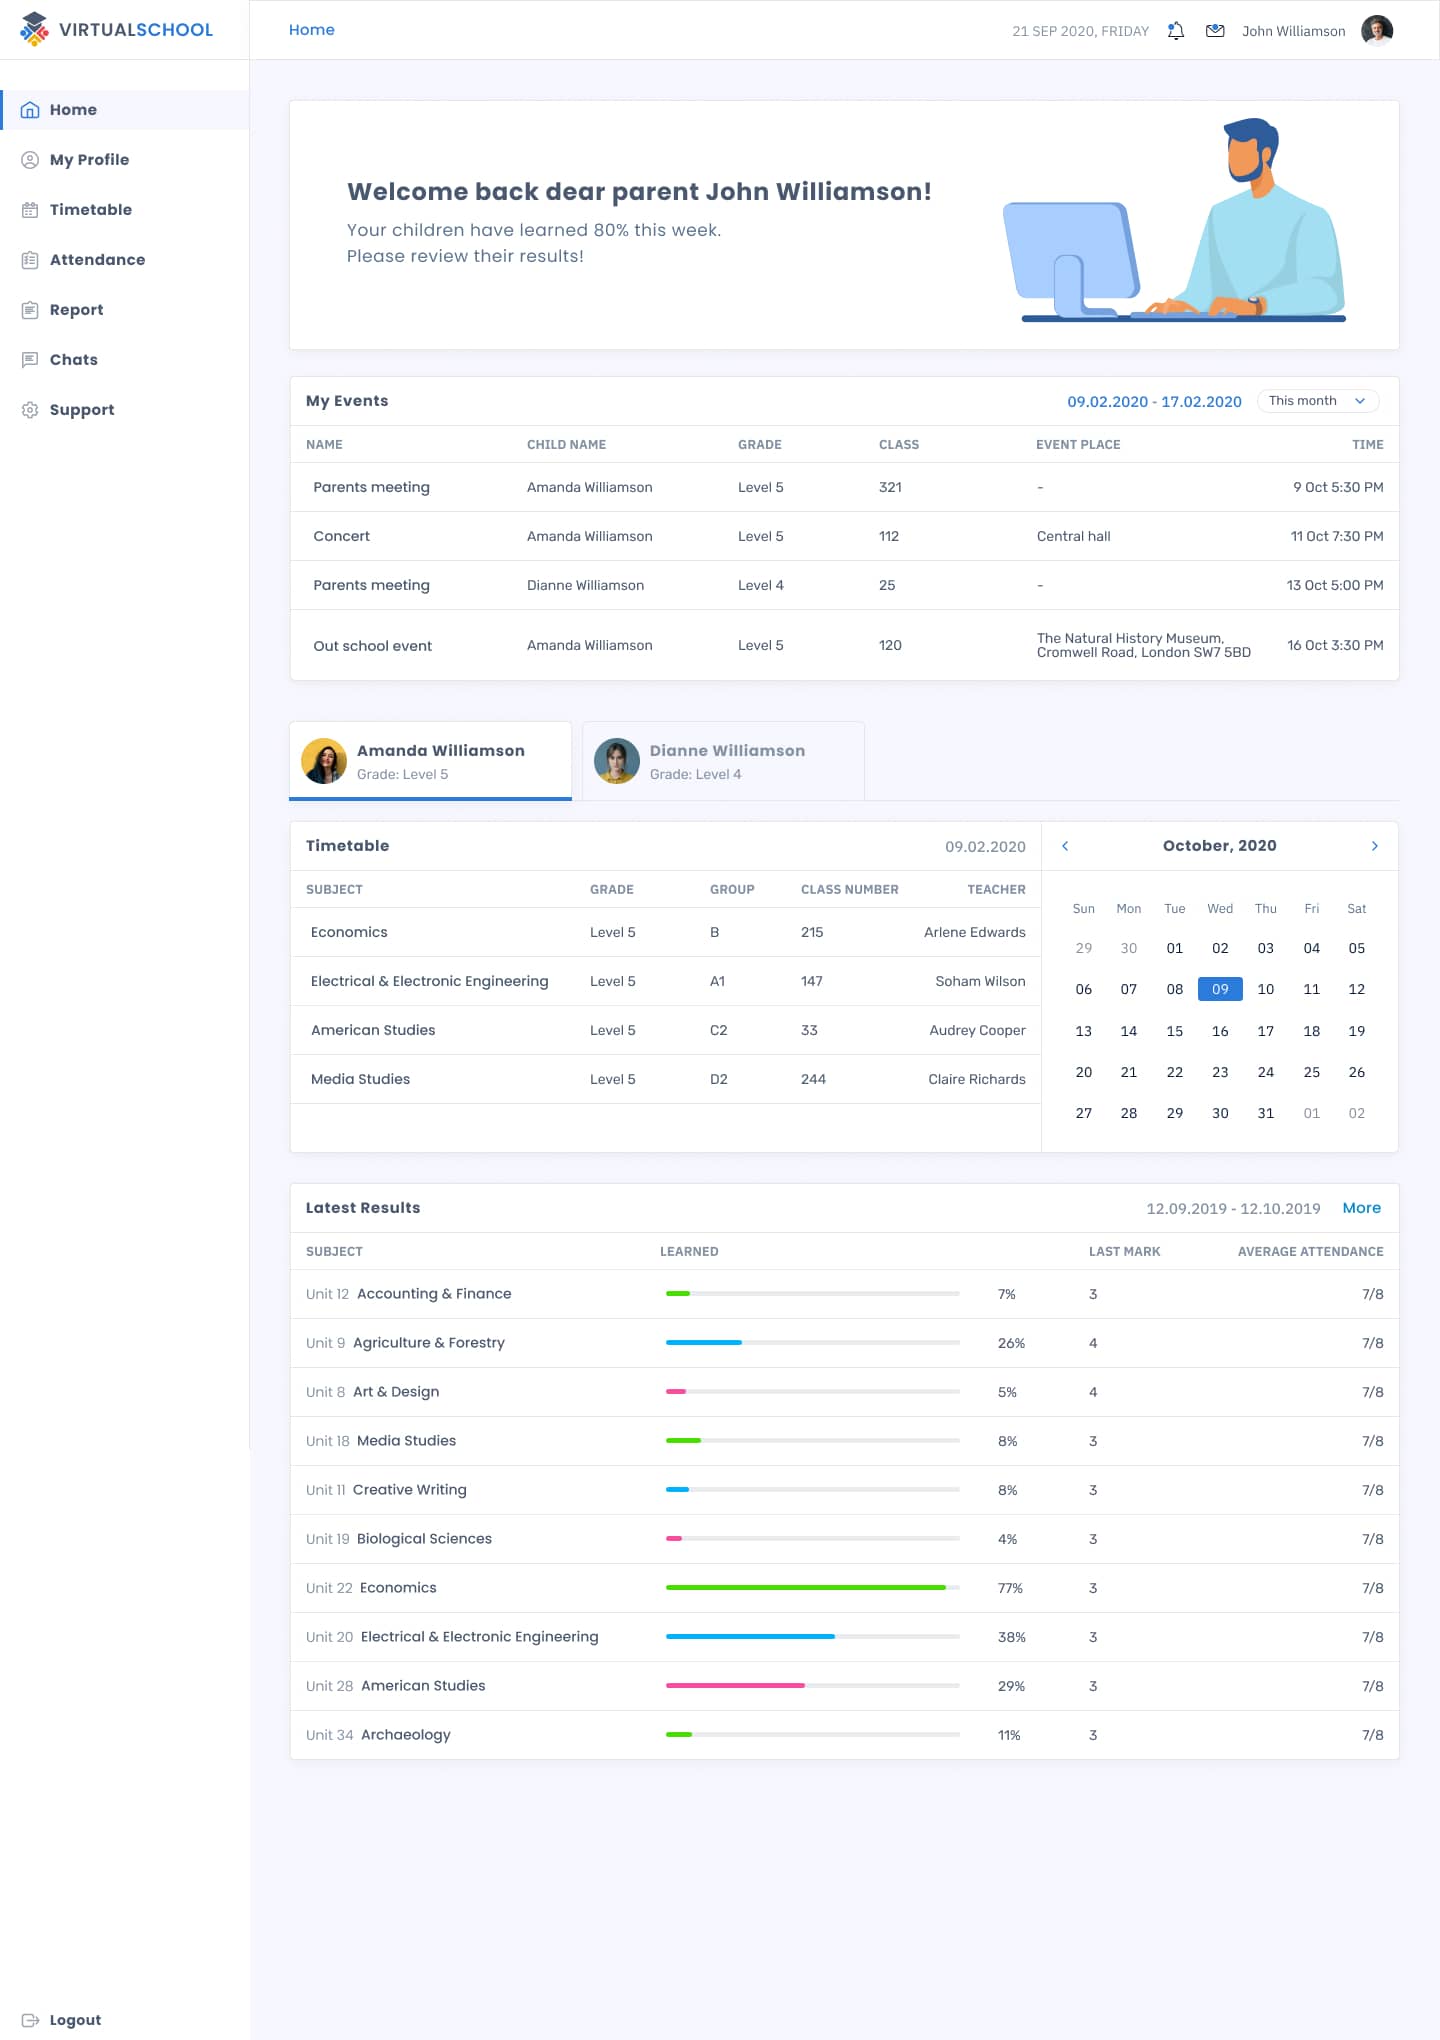Click Home breadcrumb in top bar
Viewport: 1440px width, 2040px height.
312,30
